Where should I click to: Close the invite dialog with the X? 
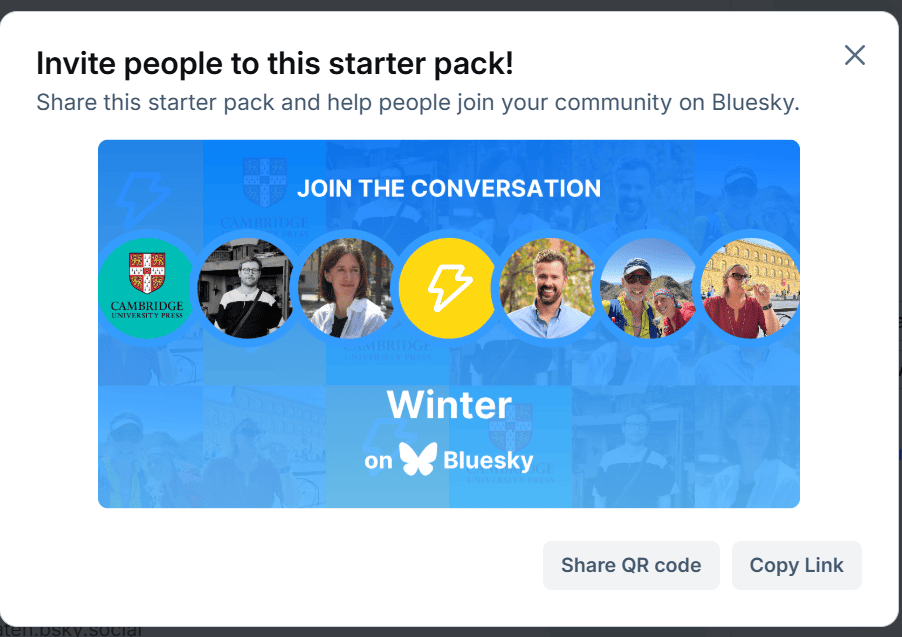click(854, 55)
